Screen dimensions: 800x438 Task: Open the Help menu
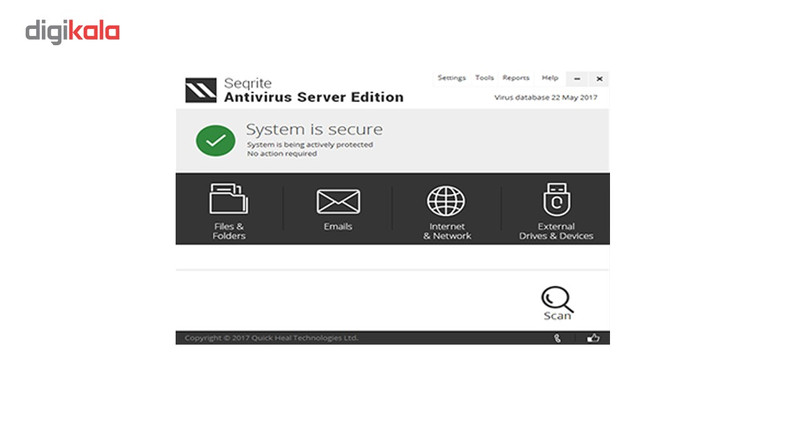click(x=549, y=78)
